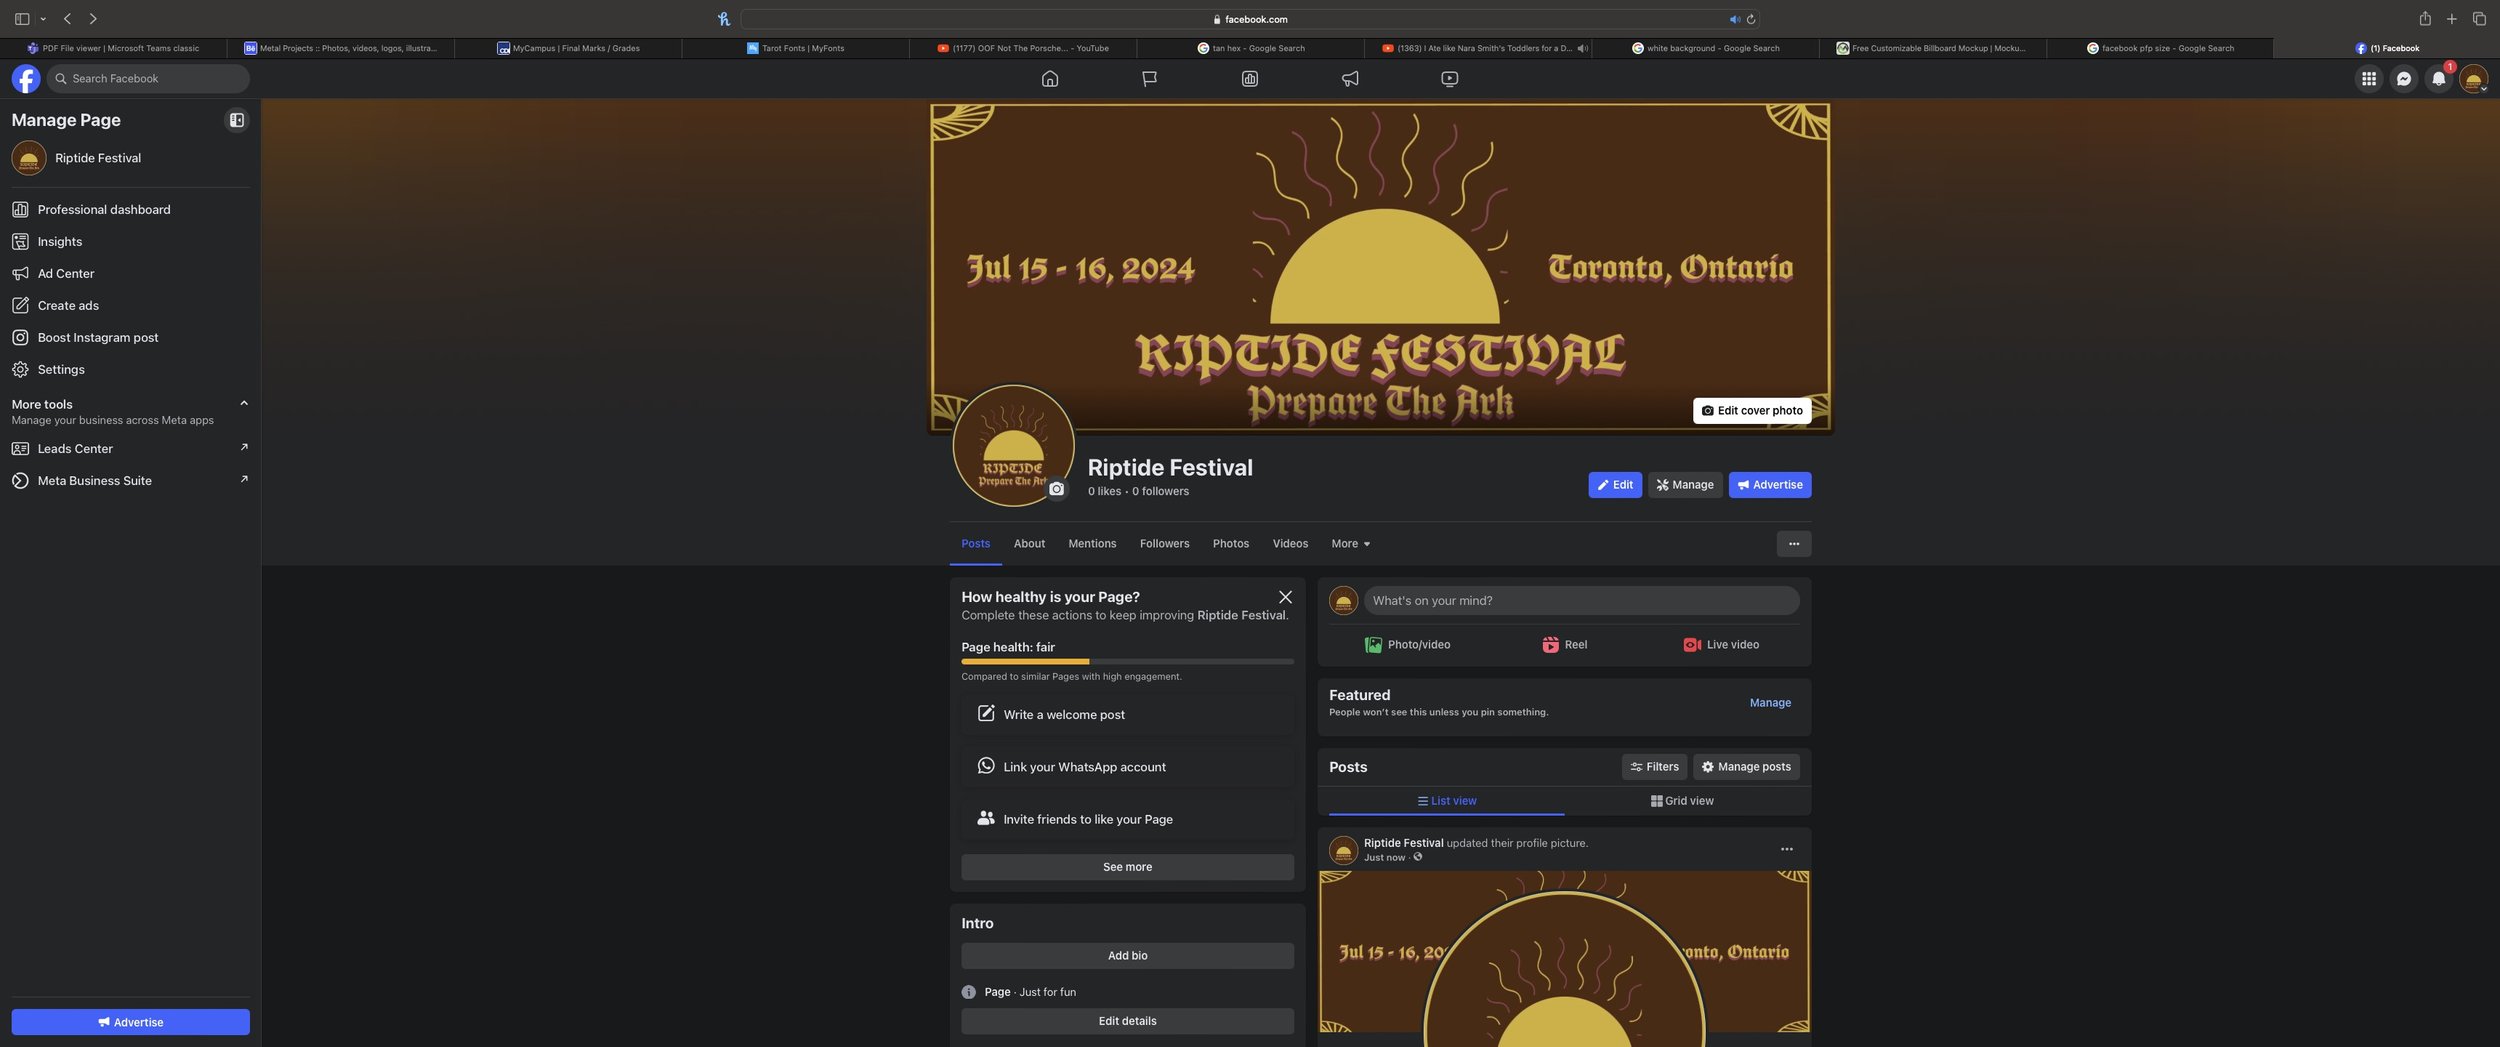The height and width of the screenshot is (1047, 2500).
Task: Click the Riptide Festival page in sidebar
Action: coord(130,158)
